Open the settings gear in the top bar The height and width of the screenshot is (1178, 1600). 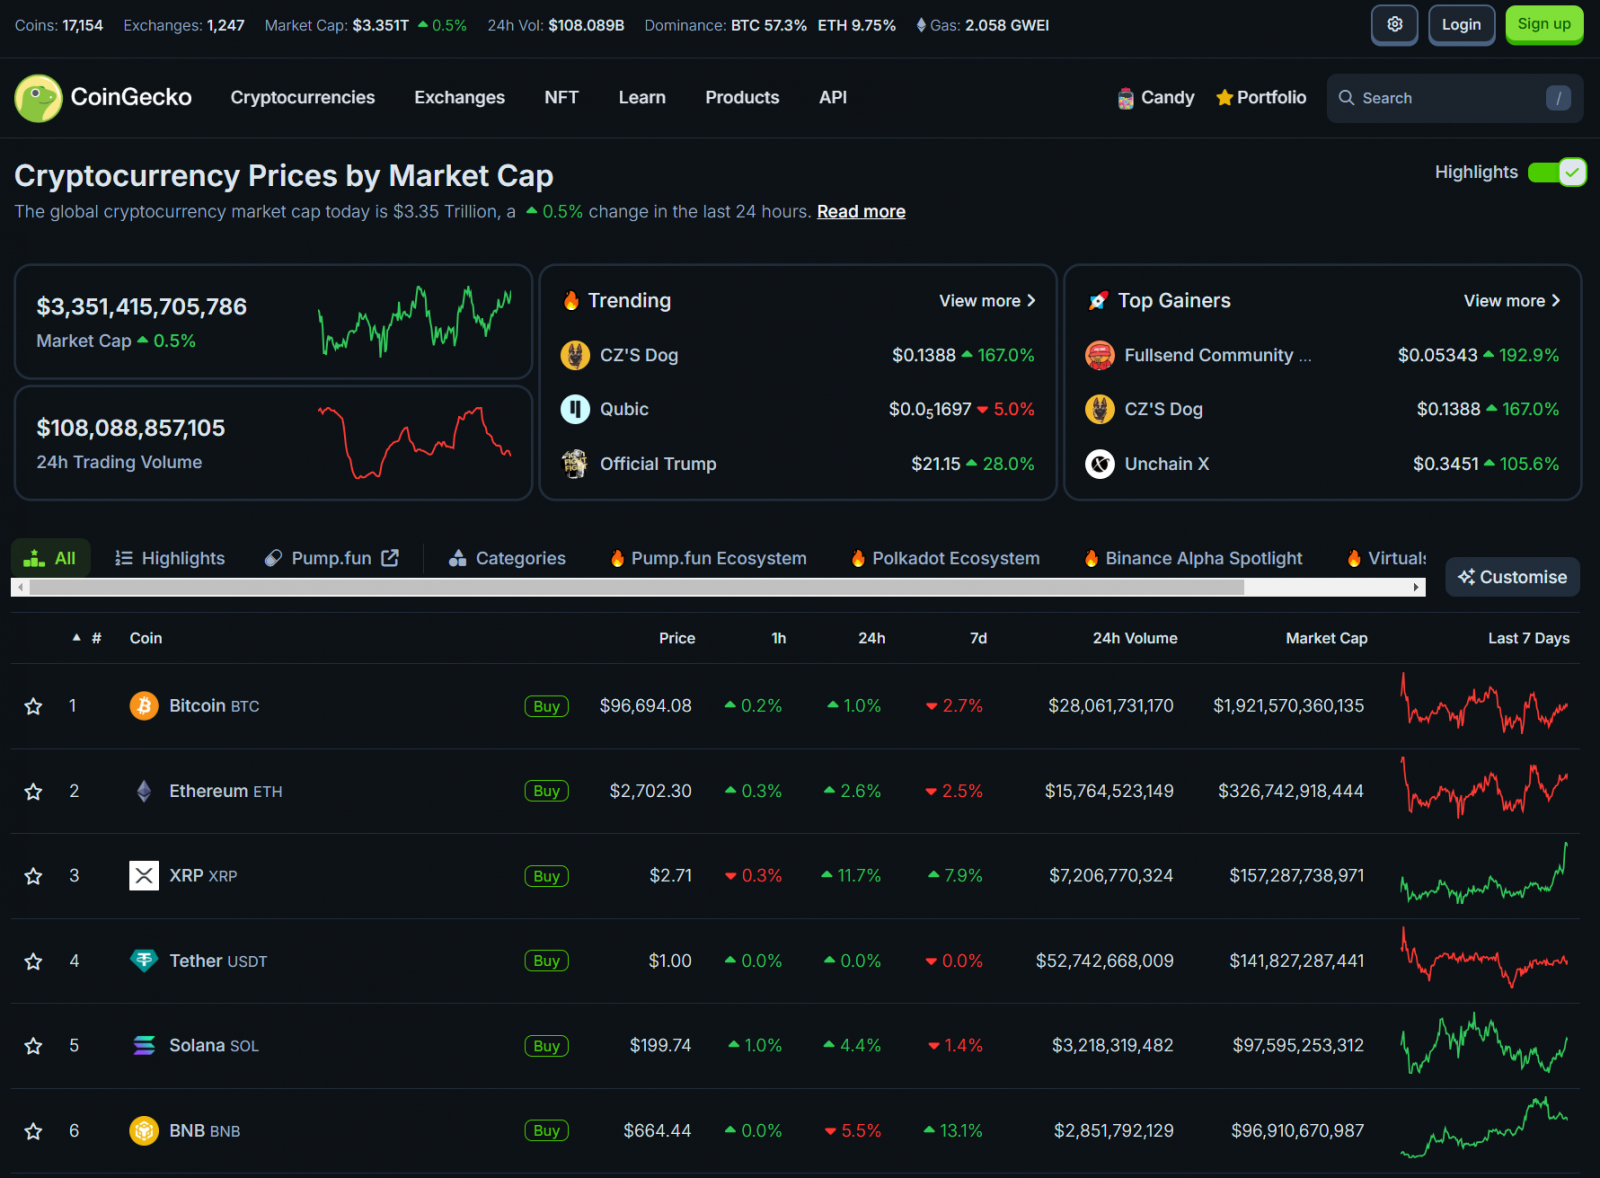pos(1394,25)
